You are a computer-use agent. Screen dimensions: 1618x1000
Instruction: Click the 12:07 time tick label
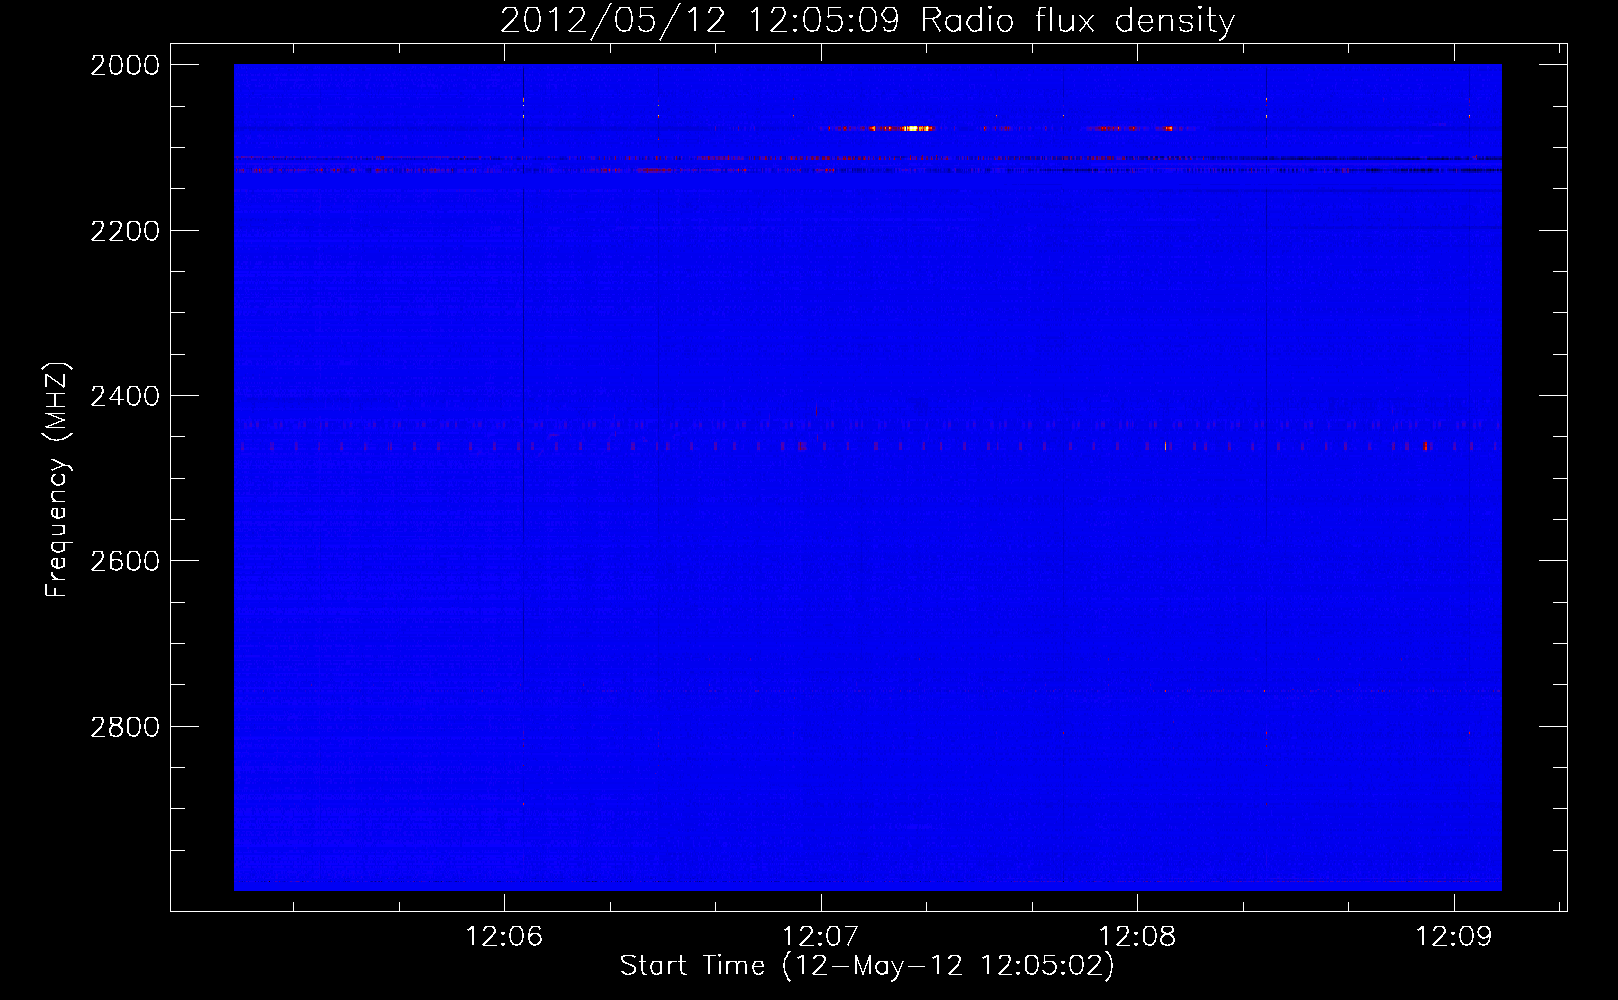pyautogui.click(x=820, y=936)
